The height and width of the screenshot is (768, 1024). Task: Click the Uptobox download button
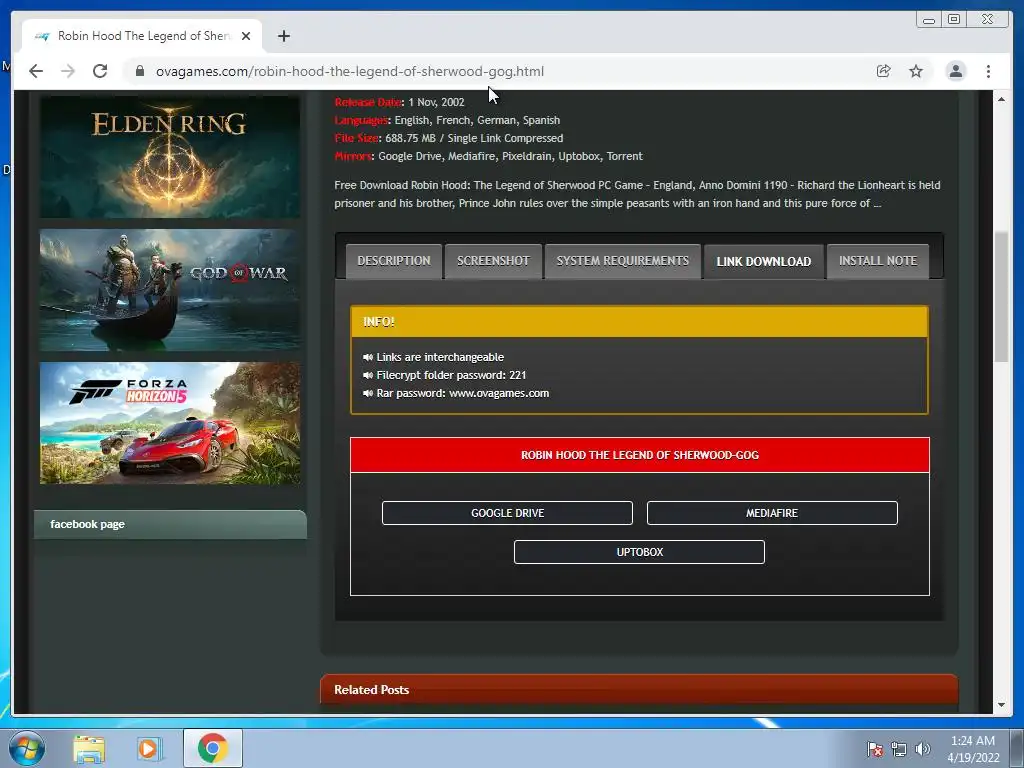click(639, 552)
